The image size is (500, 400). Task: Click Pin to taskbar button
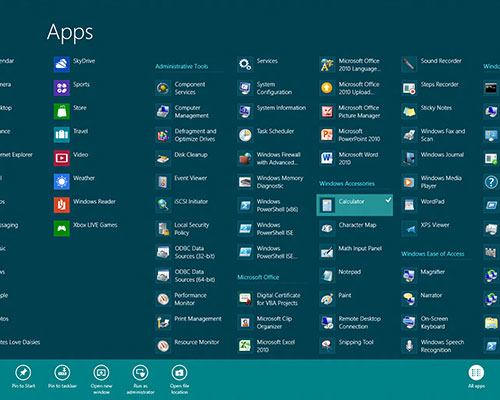pos(62,377)
